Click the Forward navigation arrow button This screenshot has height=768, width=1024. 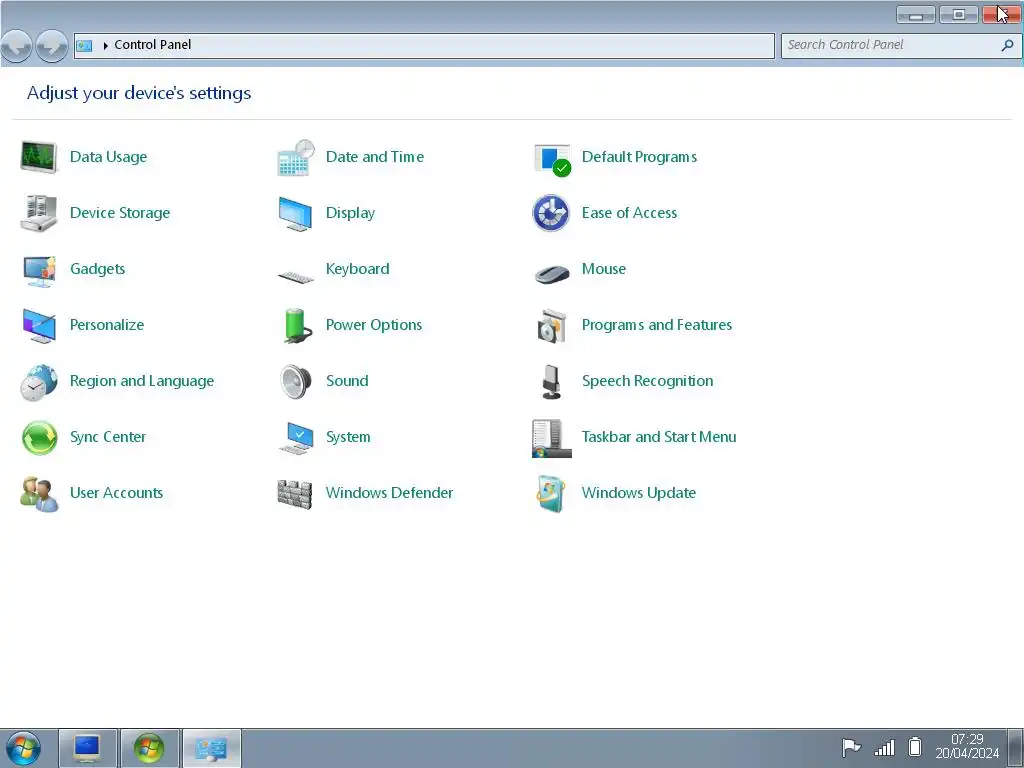[x=52, y=46]
